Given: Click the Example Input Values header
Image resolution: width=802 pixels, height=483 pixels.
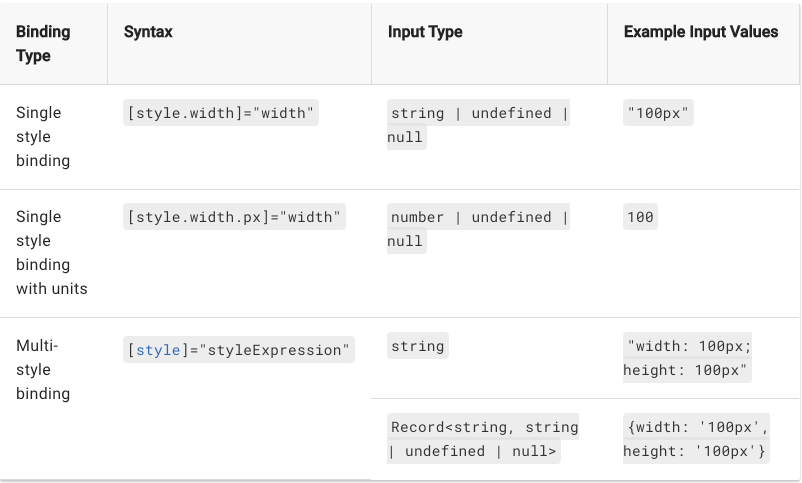Looking at the screenshot, I should point(700,32).
